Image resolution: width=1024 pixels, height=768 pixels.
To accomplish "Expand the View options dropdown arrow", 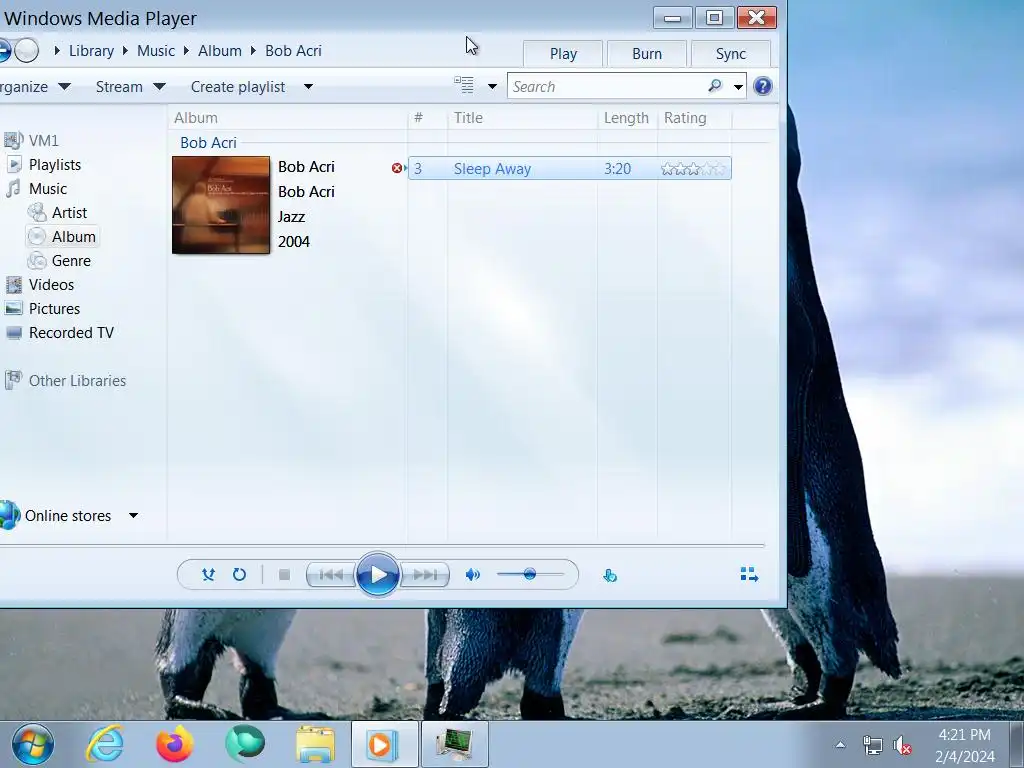I will click(492, 86).
